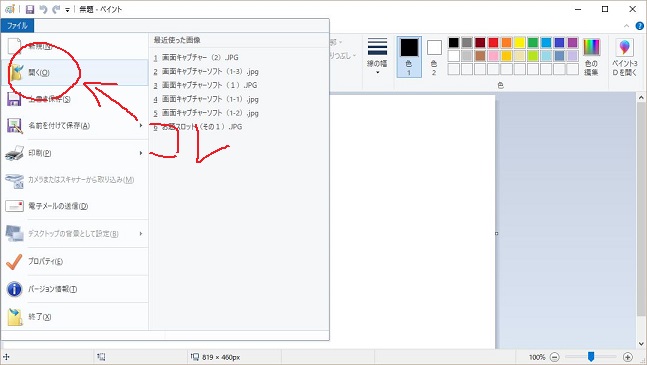Pick the dark red color swatch
Screen dimensions: 647x365
(x=480, y=42)
